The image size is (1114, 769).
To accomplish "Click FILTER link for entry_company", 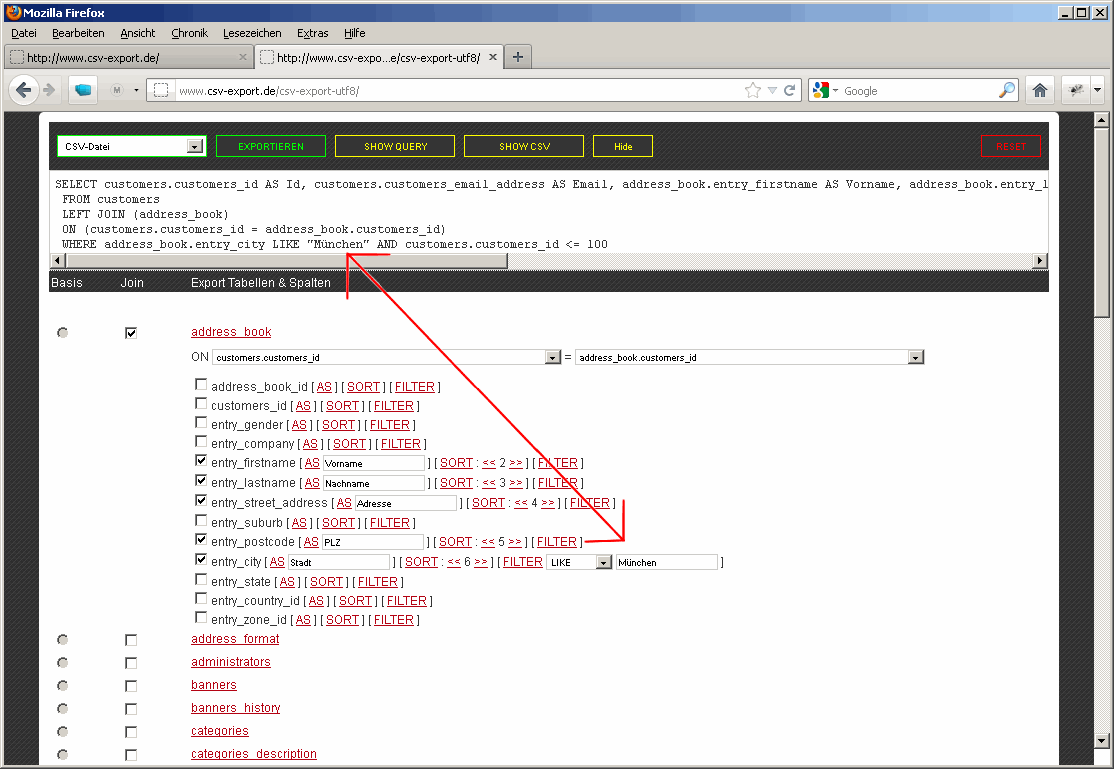I will [x=401, y=443].
